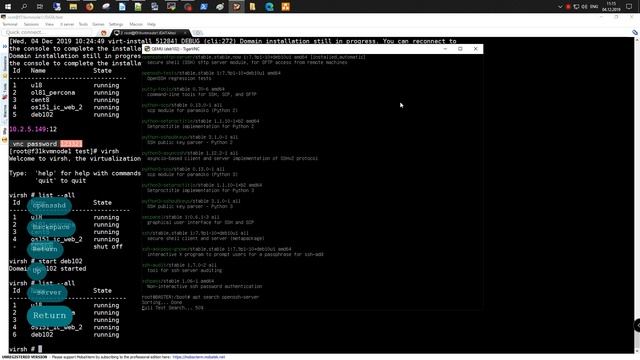
Task: Open the notification center icon
Action: [x=629, y=7]
